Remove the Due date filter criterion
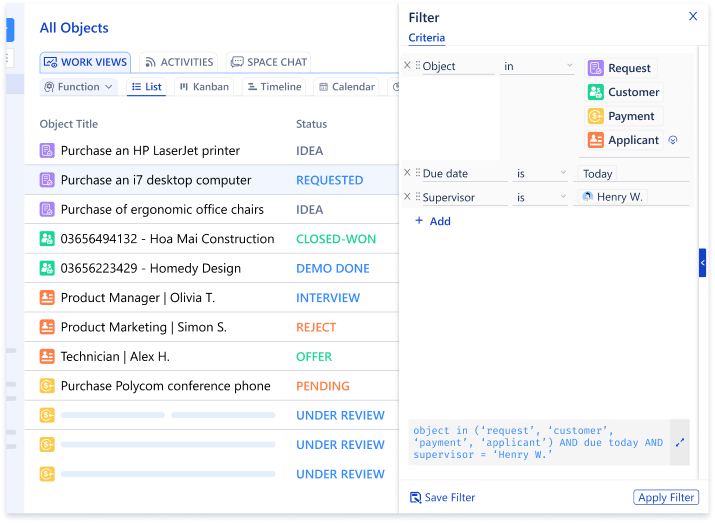This screenshot has height=523, width=715. point(407,173)
